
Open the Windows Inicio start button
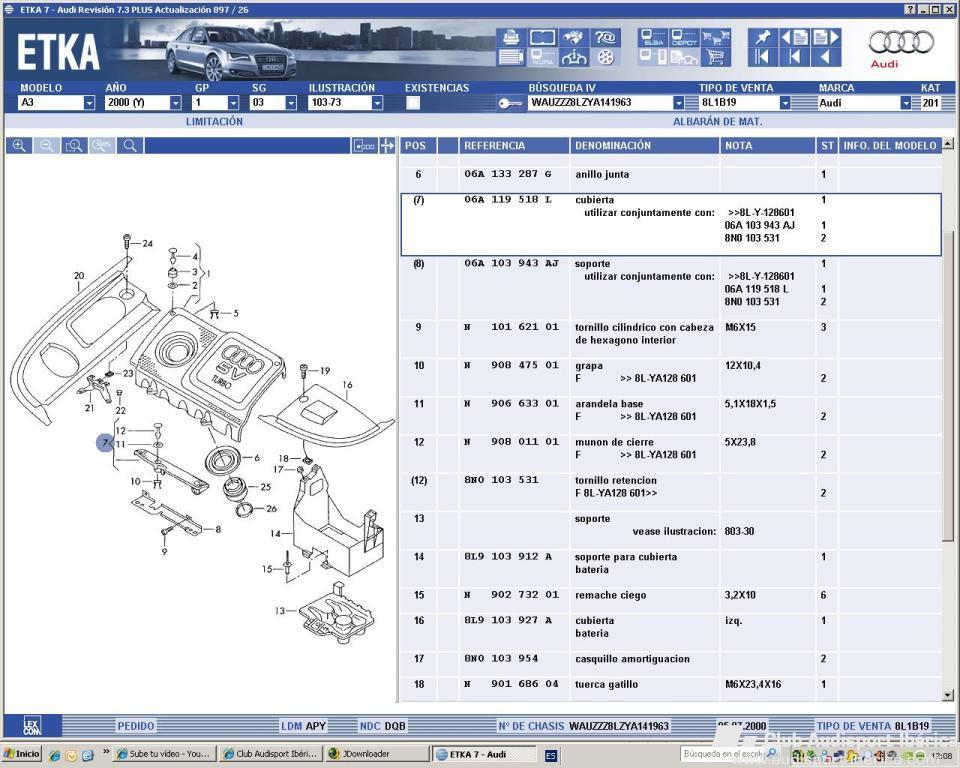click(23, 754)
